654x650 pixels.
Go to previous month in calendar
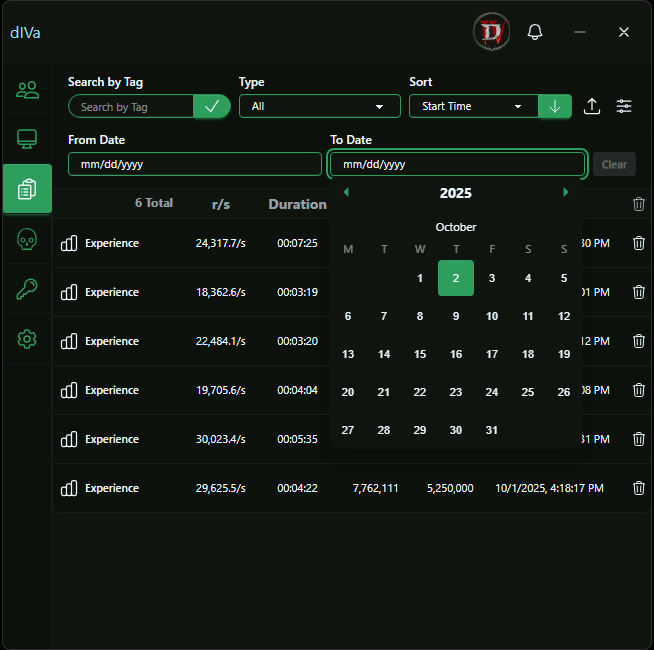click(x=346, y=192)
